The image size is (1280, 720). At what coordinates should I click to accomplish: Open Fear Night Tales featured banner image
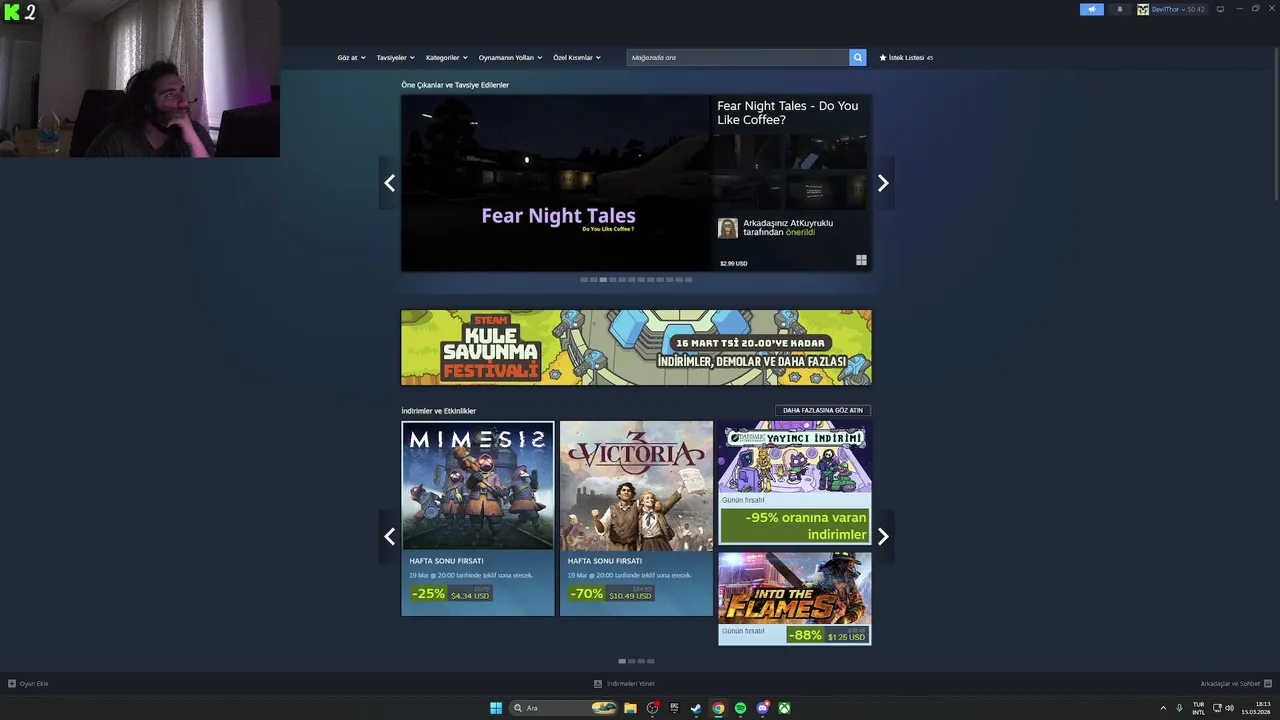tap(556, 183)
